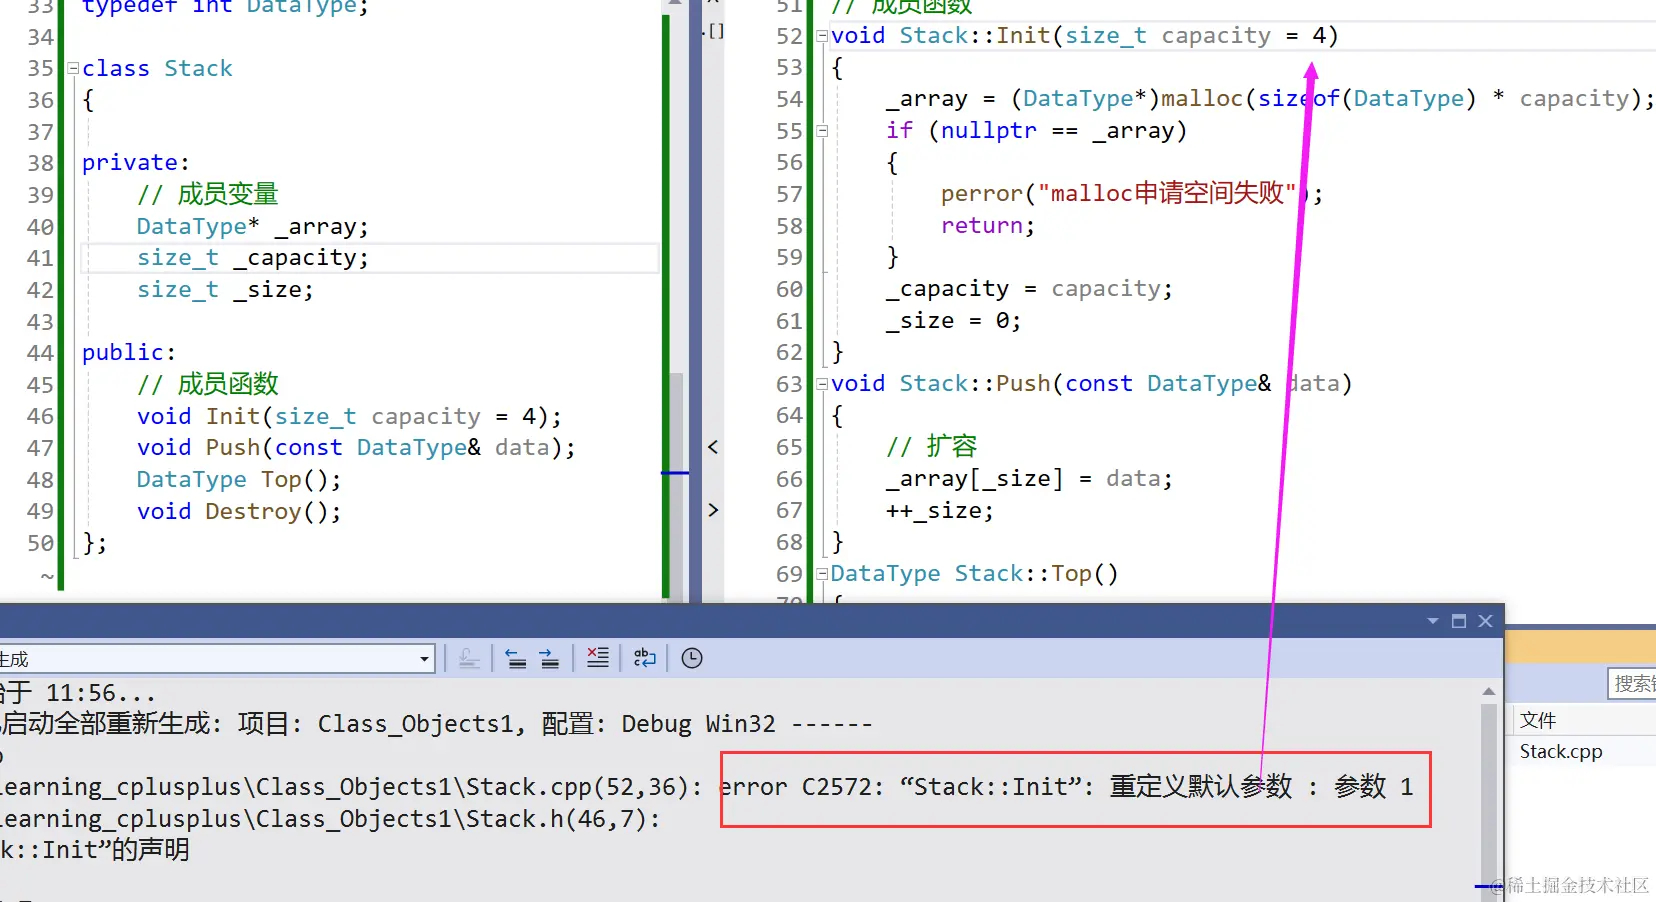
Task: Click the Find Message in Code icon
Action: 469,658
